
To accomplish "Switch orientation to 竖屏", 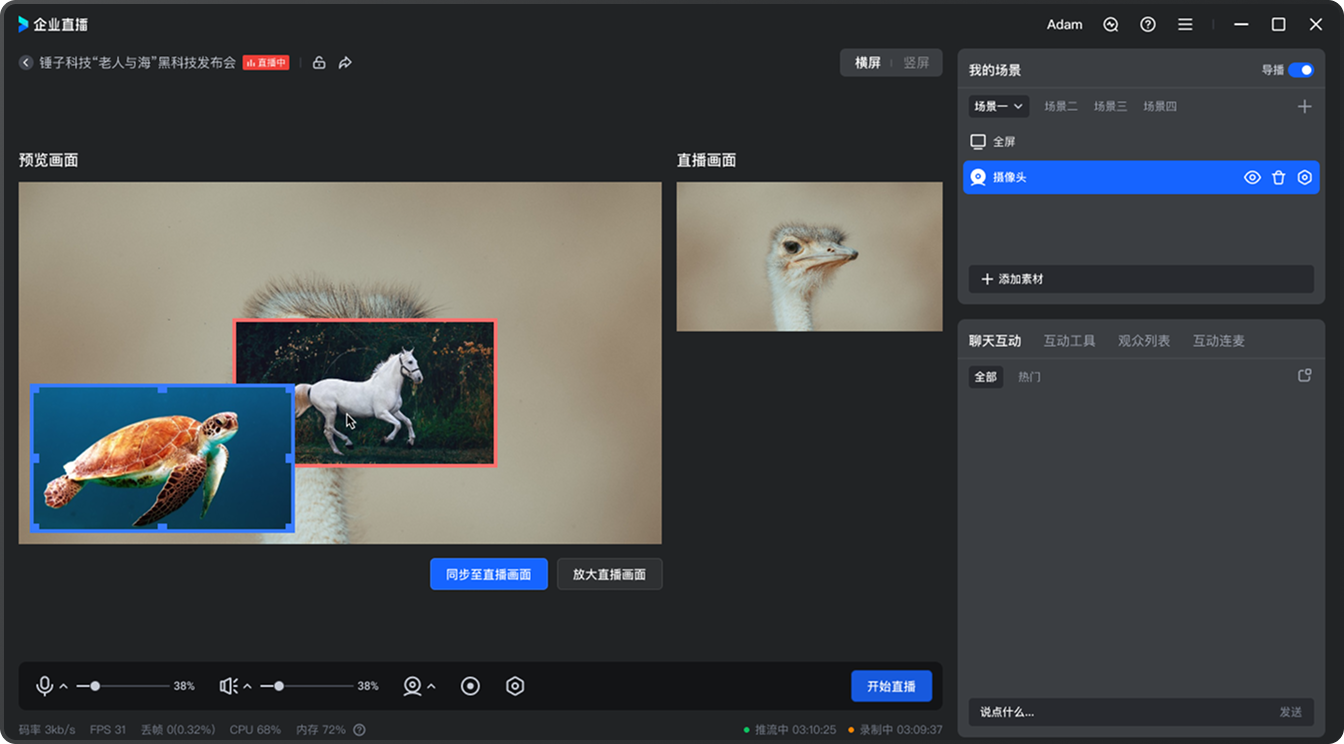I will click(x=916, y=63).
